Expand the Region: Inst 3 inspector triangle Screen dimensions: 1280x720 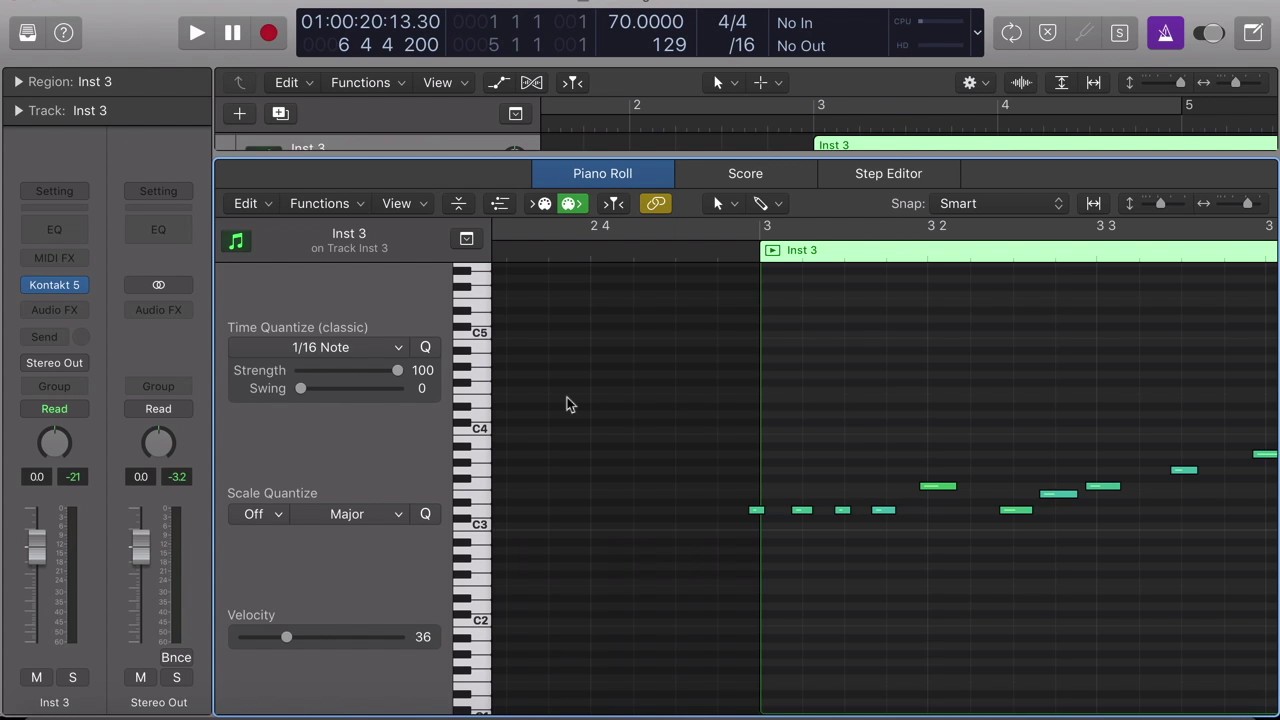(18, 82)
